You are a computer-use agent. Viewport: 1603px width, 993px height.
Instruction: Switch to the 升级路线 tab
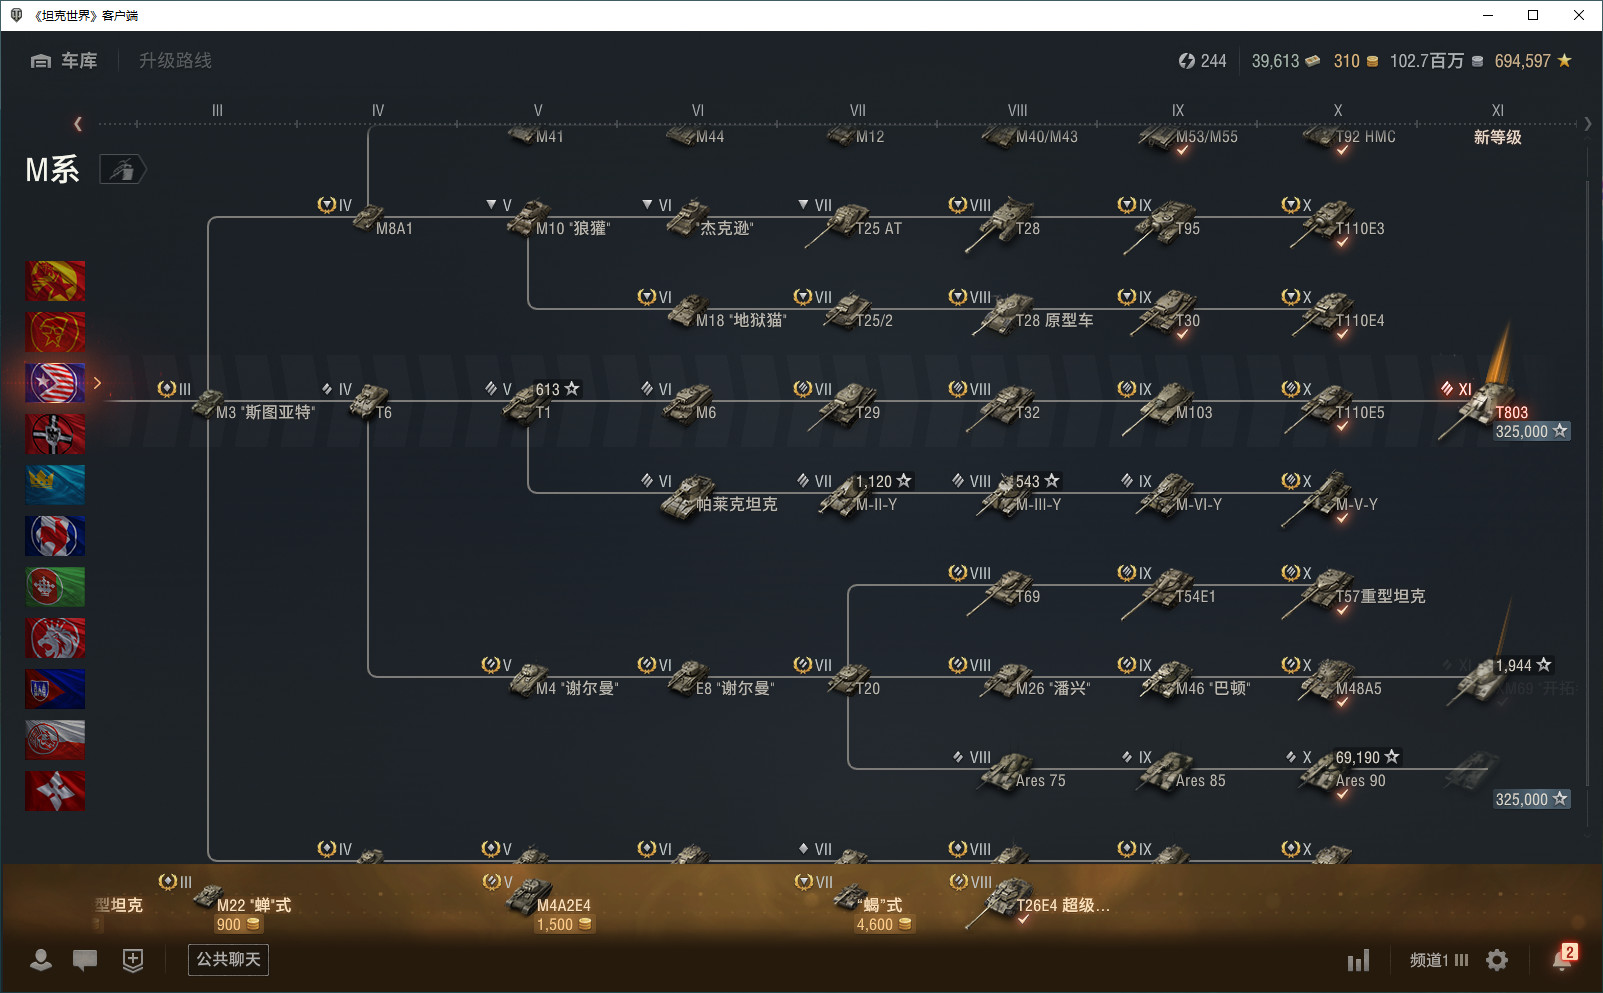coord(175,61)
